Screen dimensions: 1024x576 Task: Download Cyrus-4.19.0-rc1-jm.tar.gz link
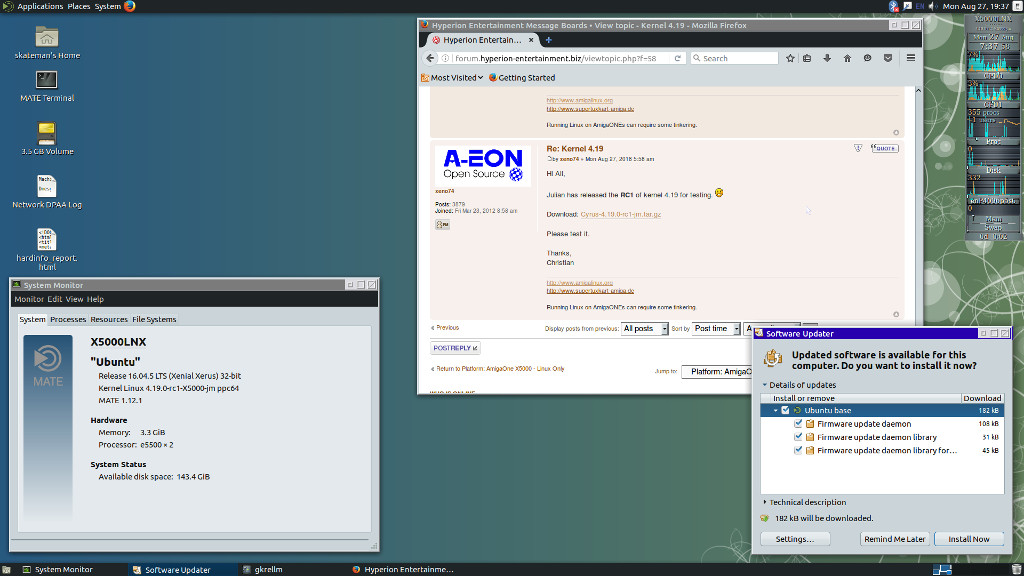click(x=620, y=214)
